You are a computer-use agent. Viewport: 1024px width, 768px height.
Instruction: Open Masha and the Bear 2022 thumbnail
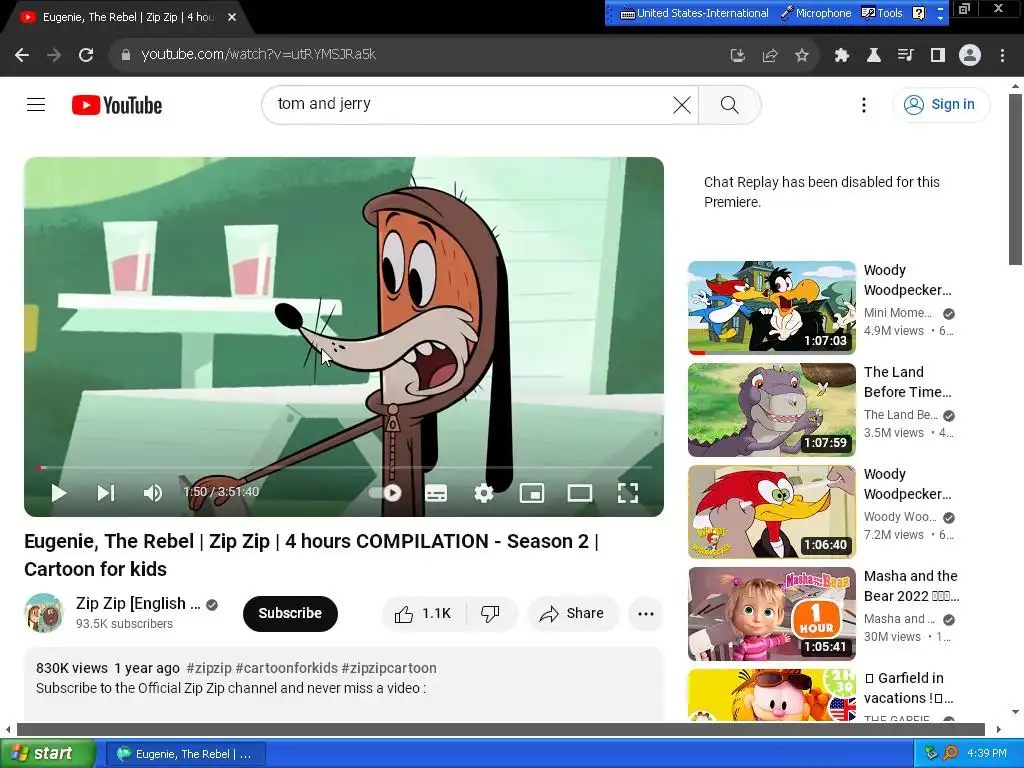pos(772,613)
